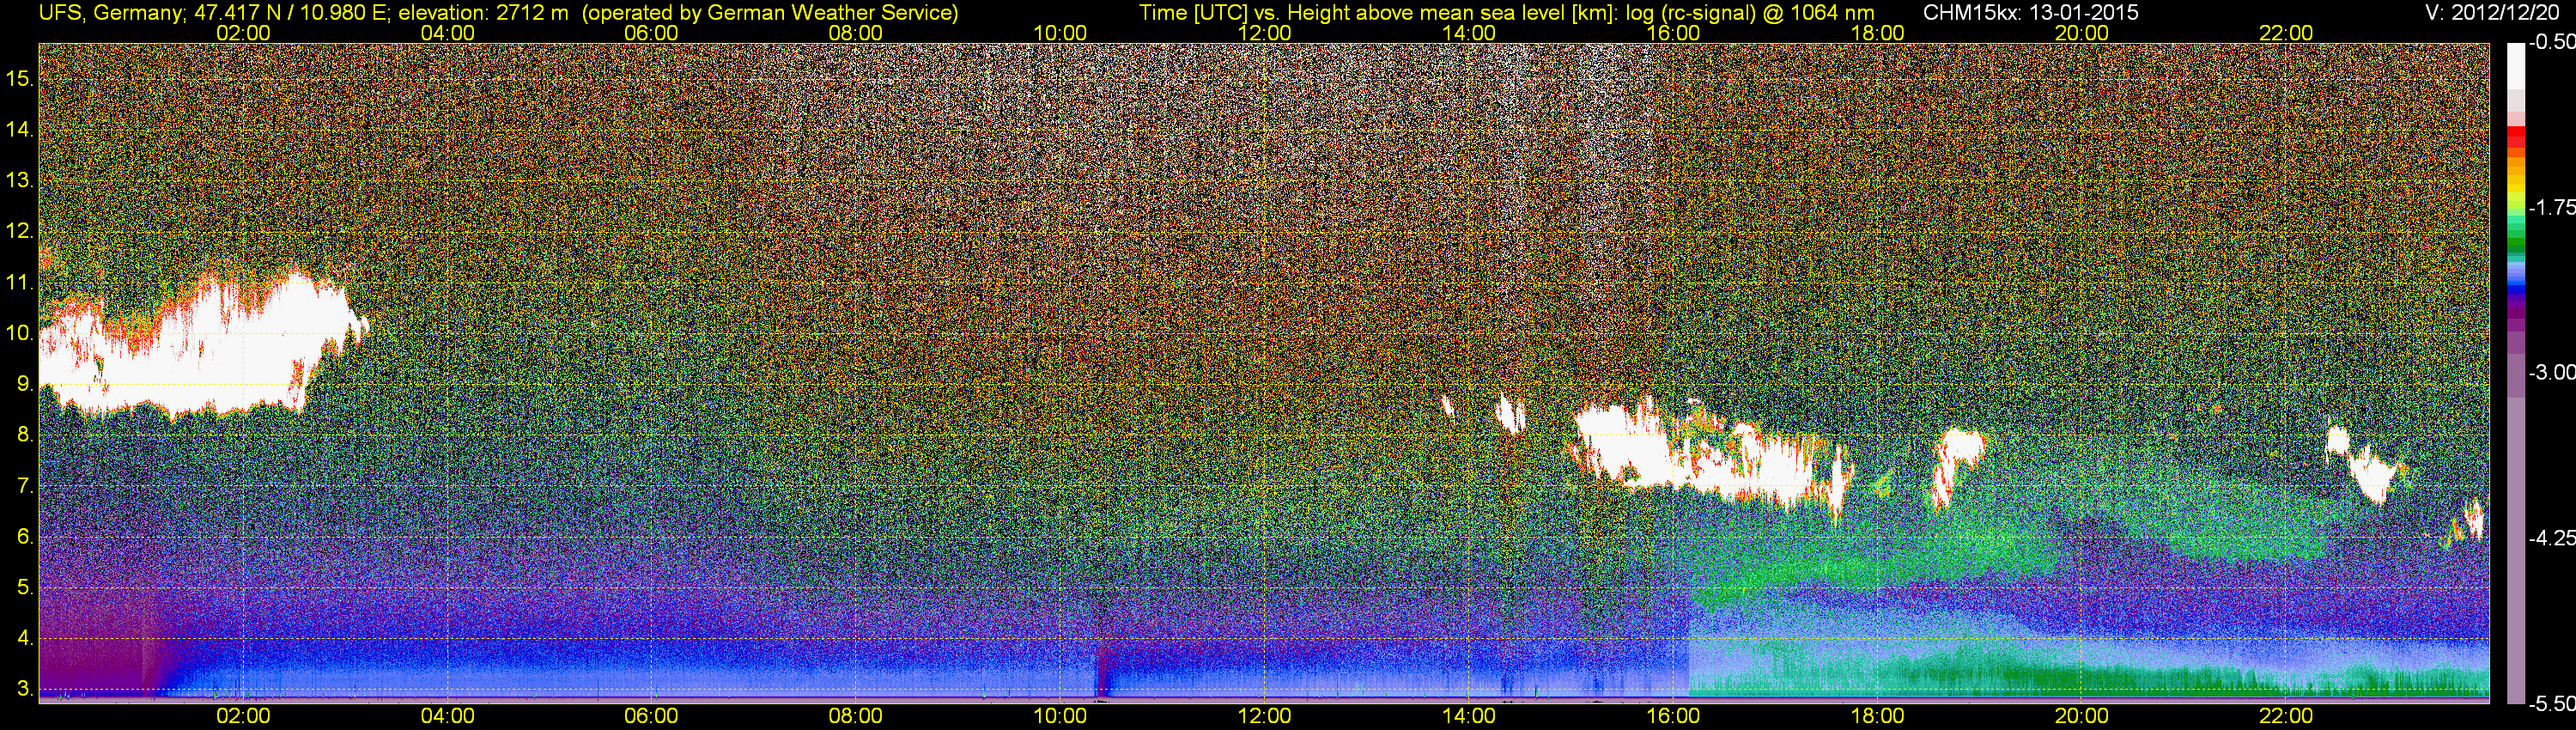Click the "11." height axis label

pos(20,282)
